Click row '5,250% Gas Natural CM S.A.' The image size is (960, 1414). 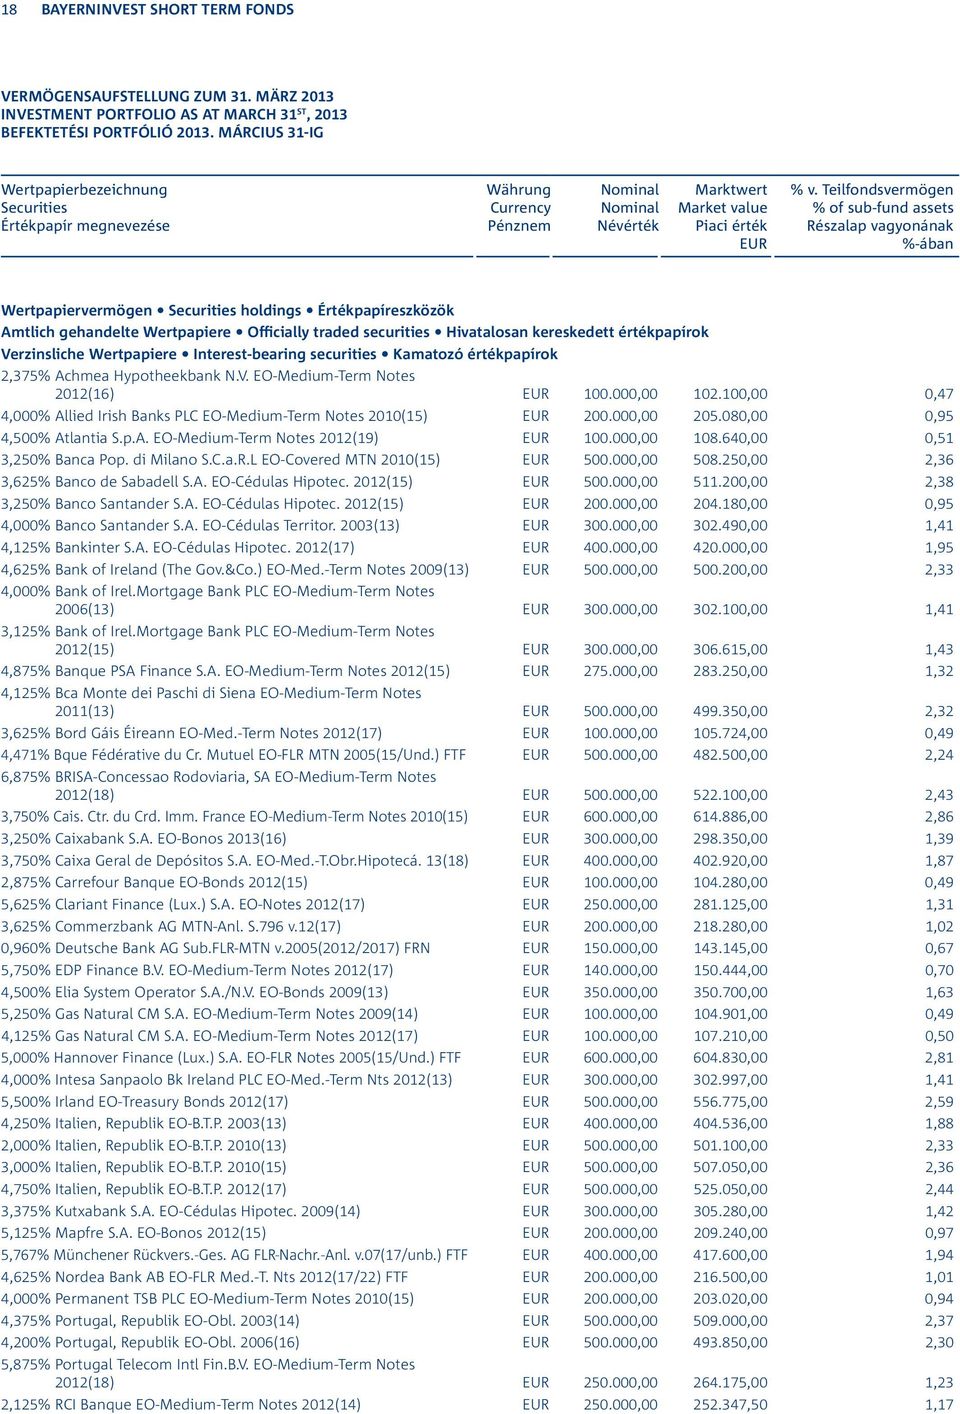(x=477, y=1014)
